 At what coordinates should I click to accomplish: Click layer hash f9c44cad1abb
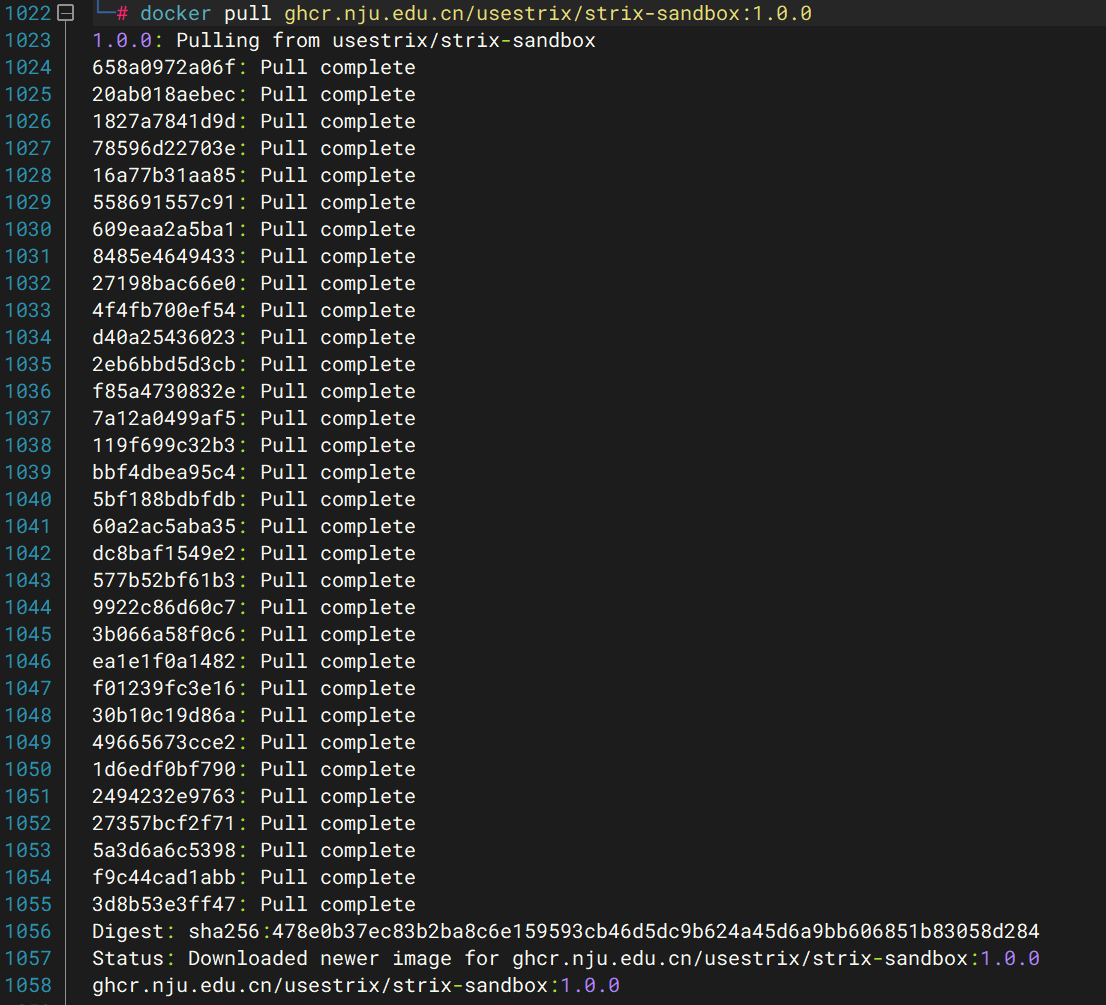(x=164, y=877)
